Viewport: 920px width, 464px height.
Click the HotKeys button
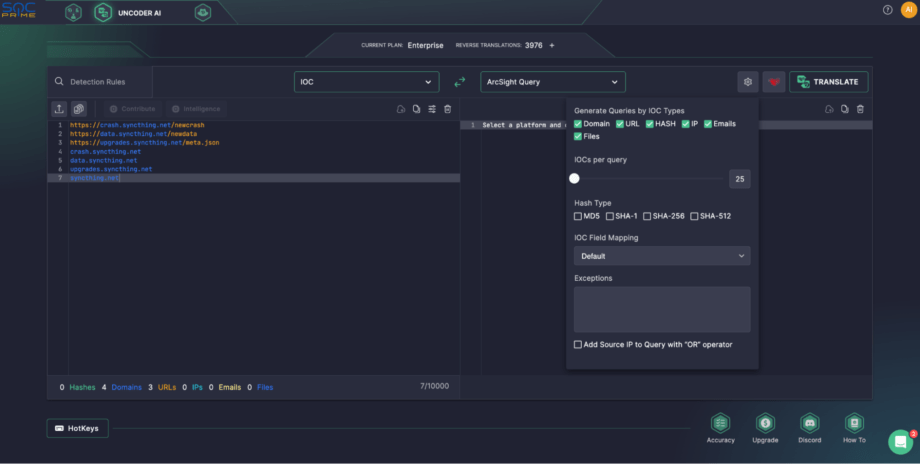pyautogui.click(x=78, y=428)
